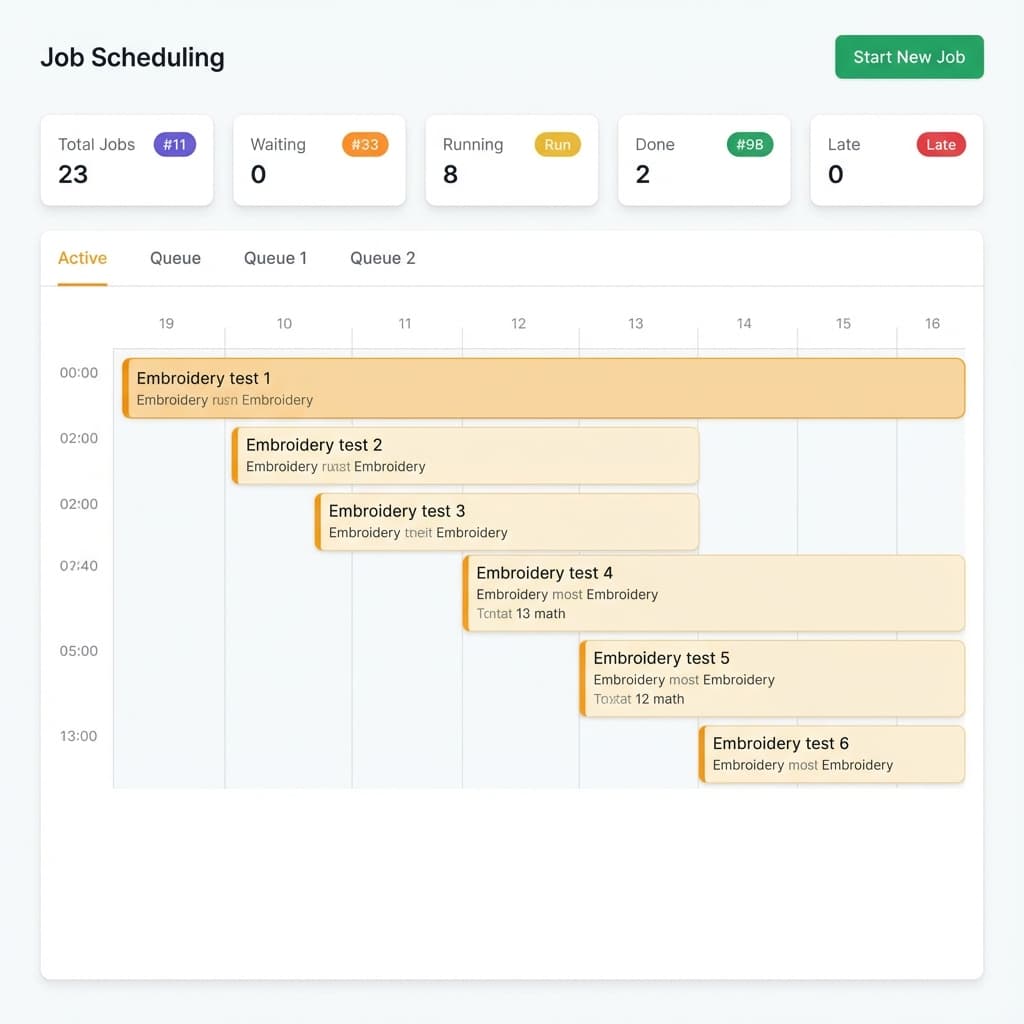Click the Embroidery test 5 job bar

coord(771,678)
